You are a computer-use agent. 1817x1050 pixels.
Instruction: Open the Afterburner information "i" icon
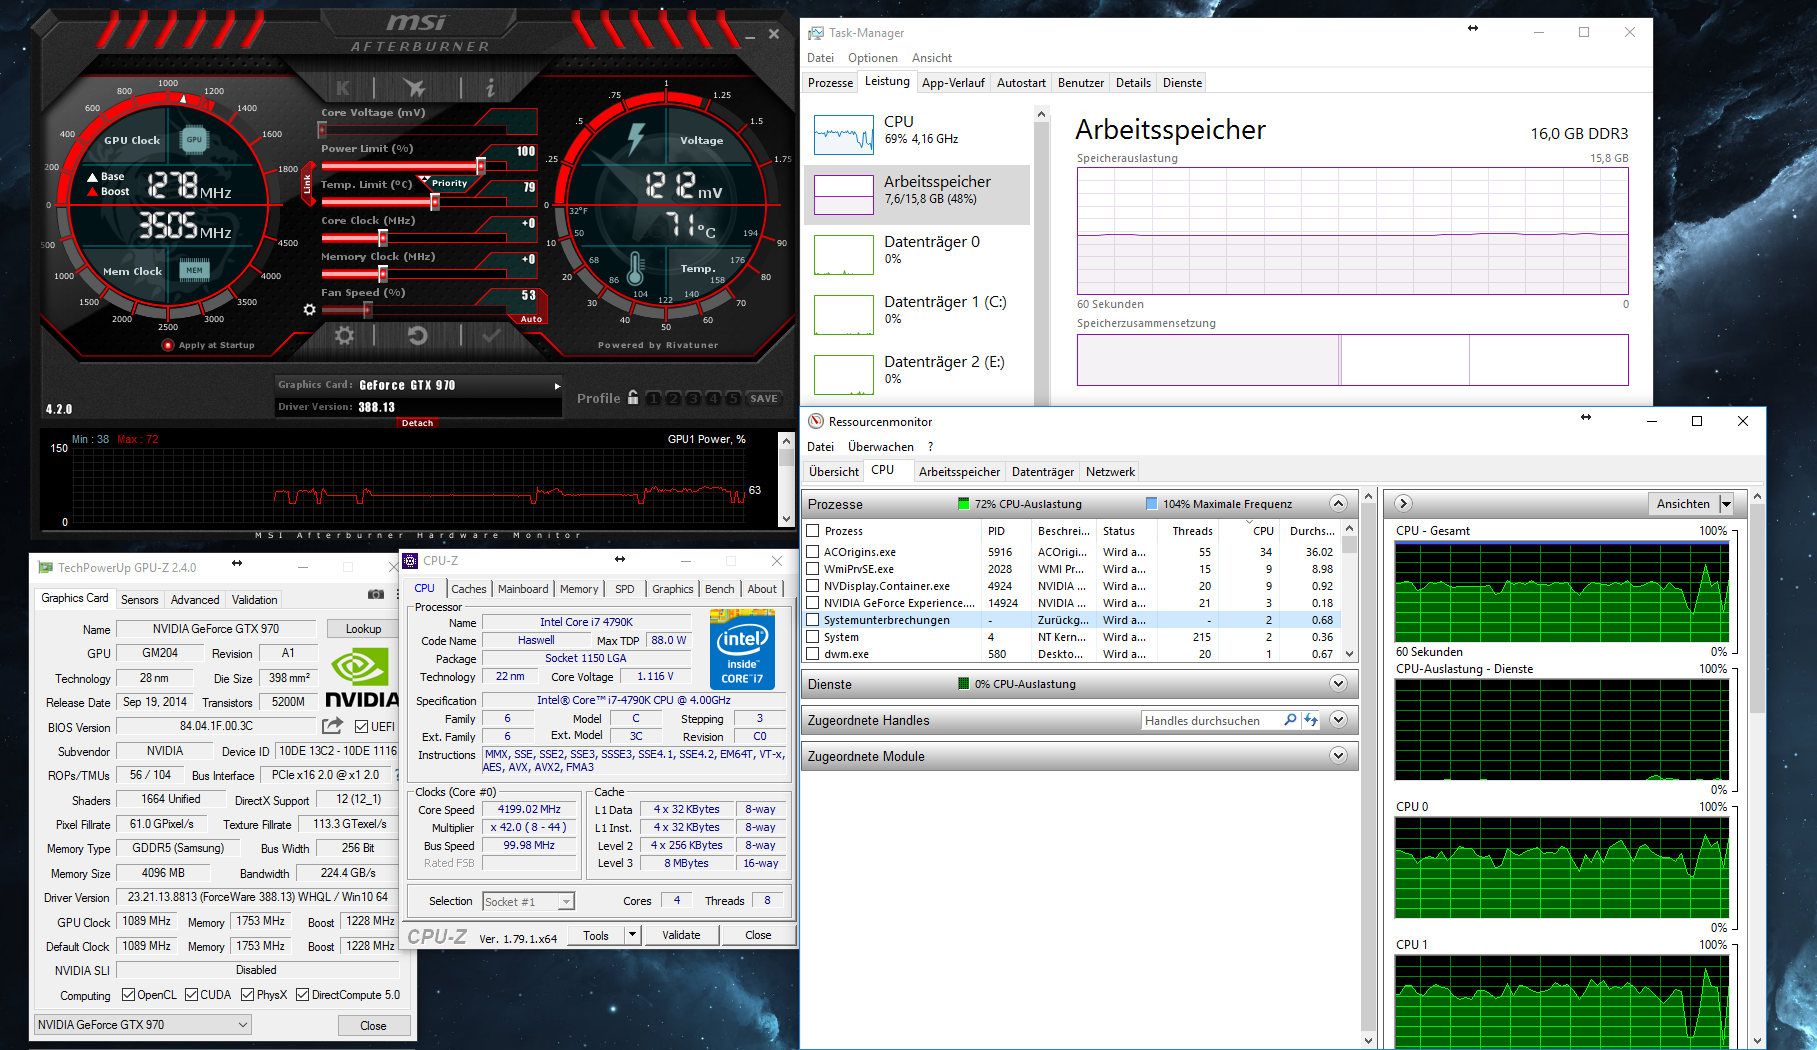[490, 88]
